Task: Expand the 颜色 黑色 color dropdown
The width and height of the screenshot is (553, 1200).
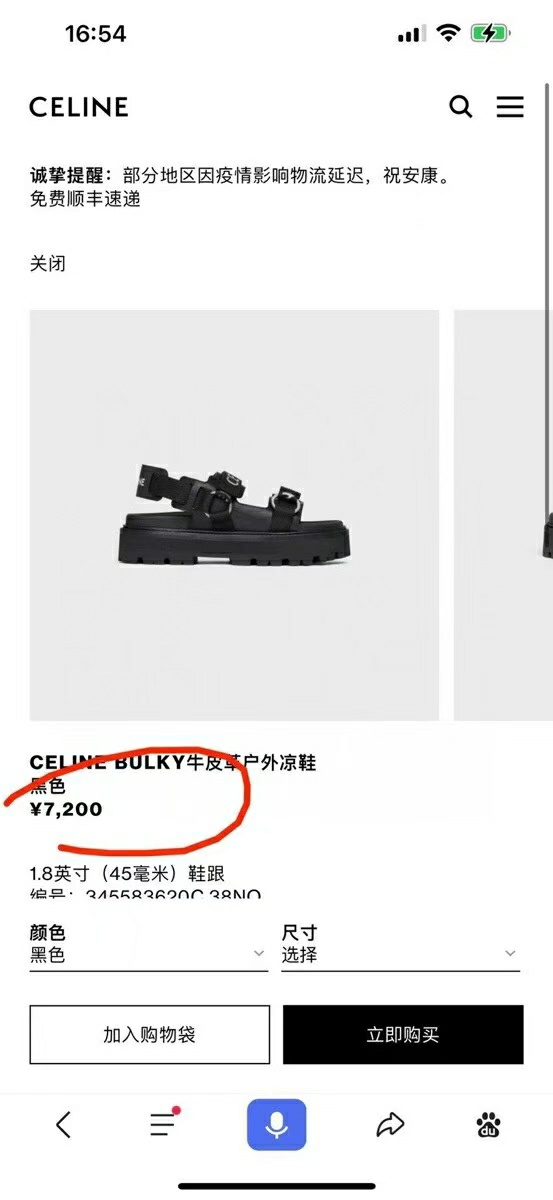Action: coord(149,945)
